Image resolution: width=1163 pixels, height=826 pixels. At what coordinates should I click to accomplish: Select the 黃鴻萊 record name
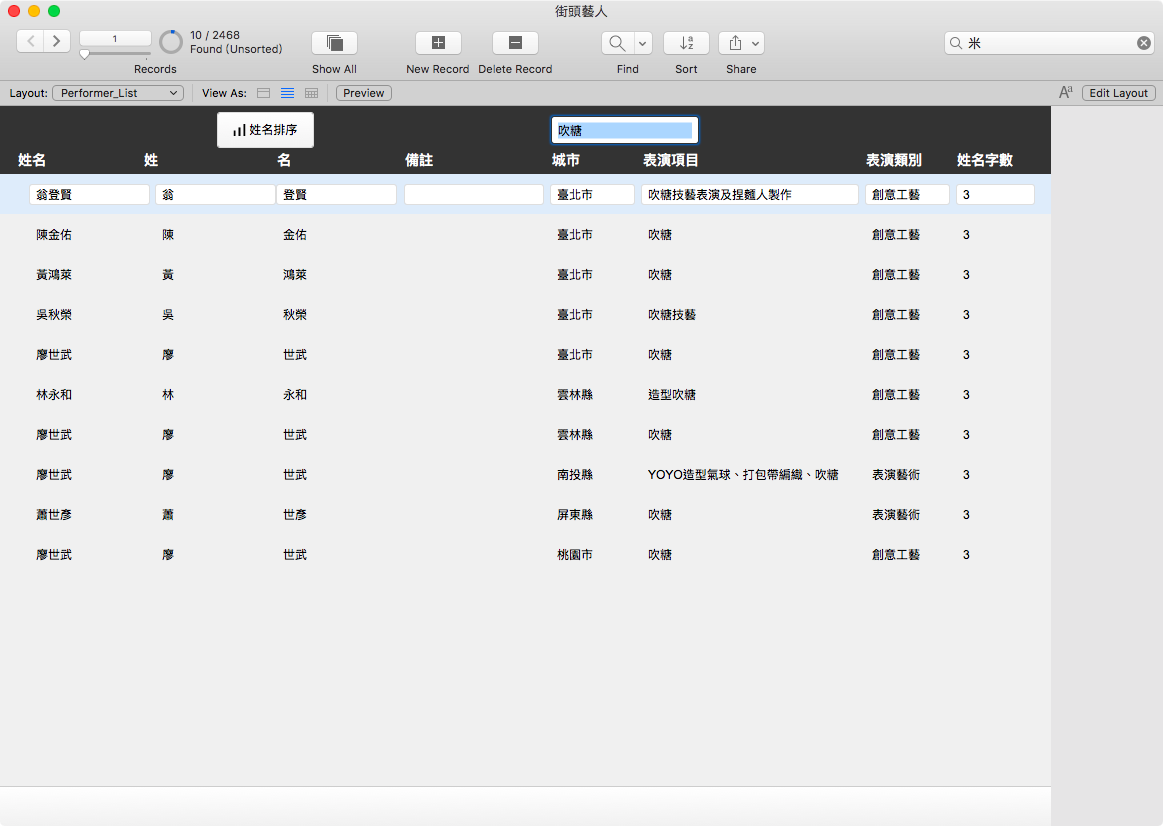pos(54,274)
